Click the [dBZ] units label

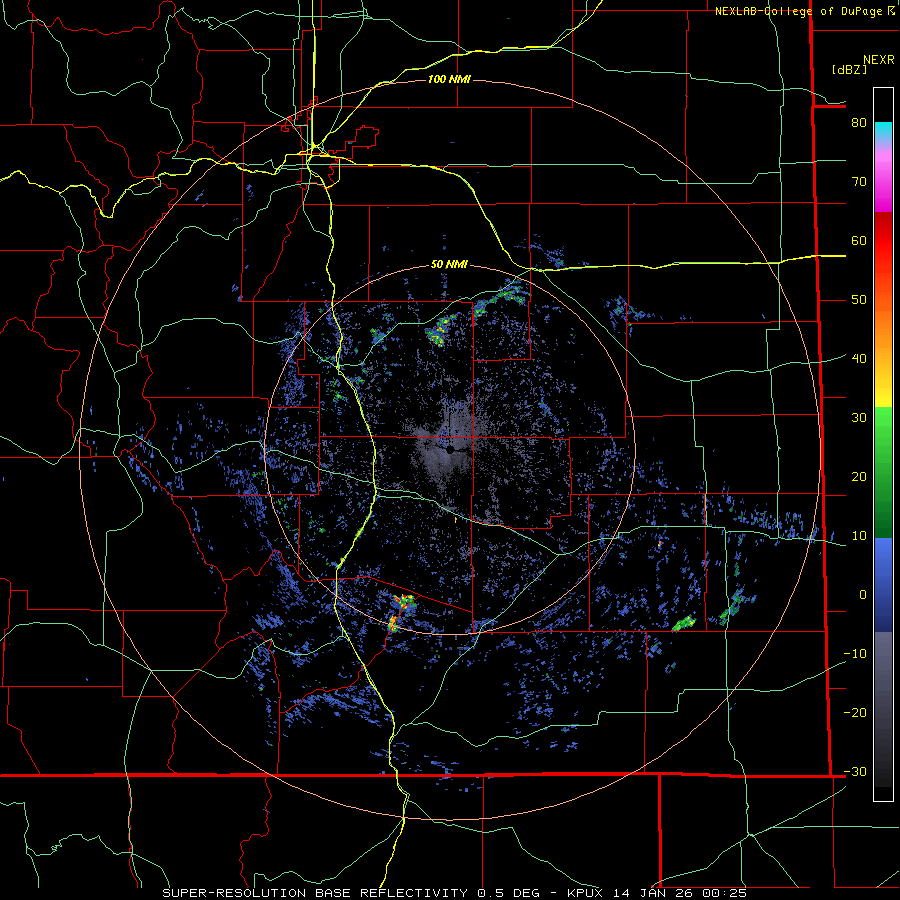pos(849,69)
